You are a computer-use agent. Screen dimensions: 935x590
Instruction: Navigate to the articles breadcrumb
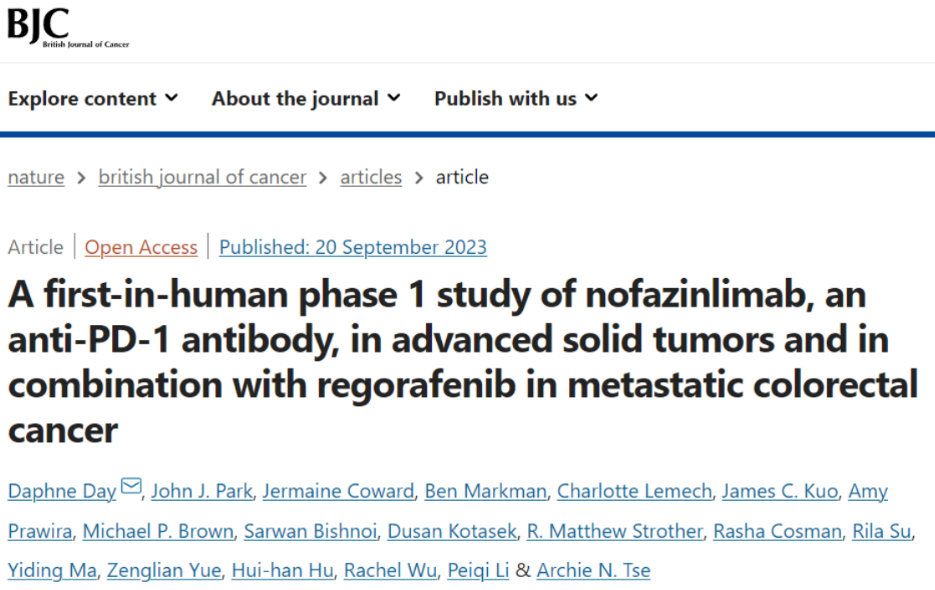click(371, 177)
